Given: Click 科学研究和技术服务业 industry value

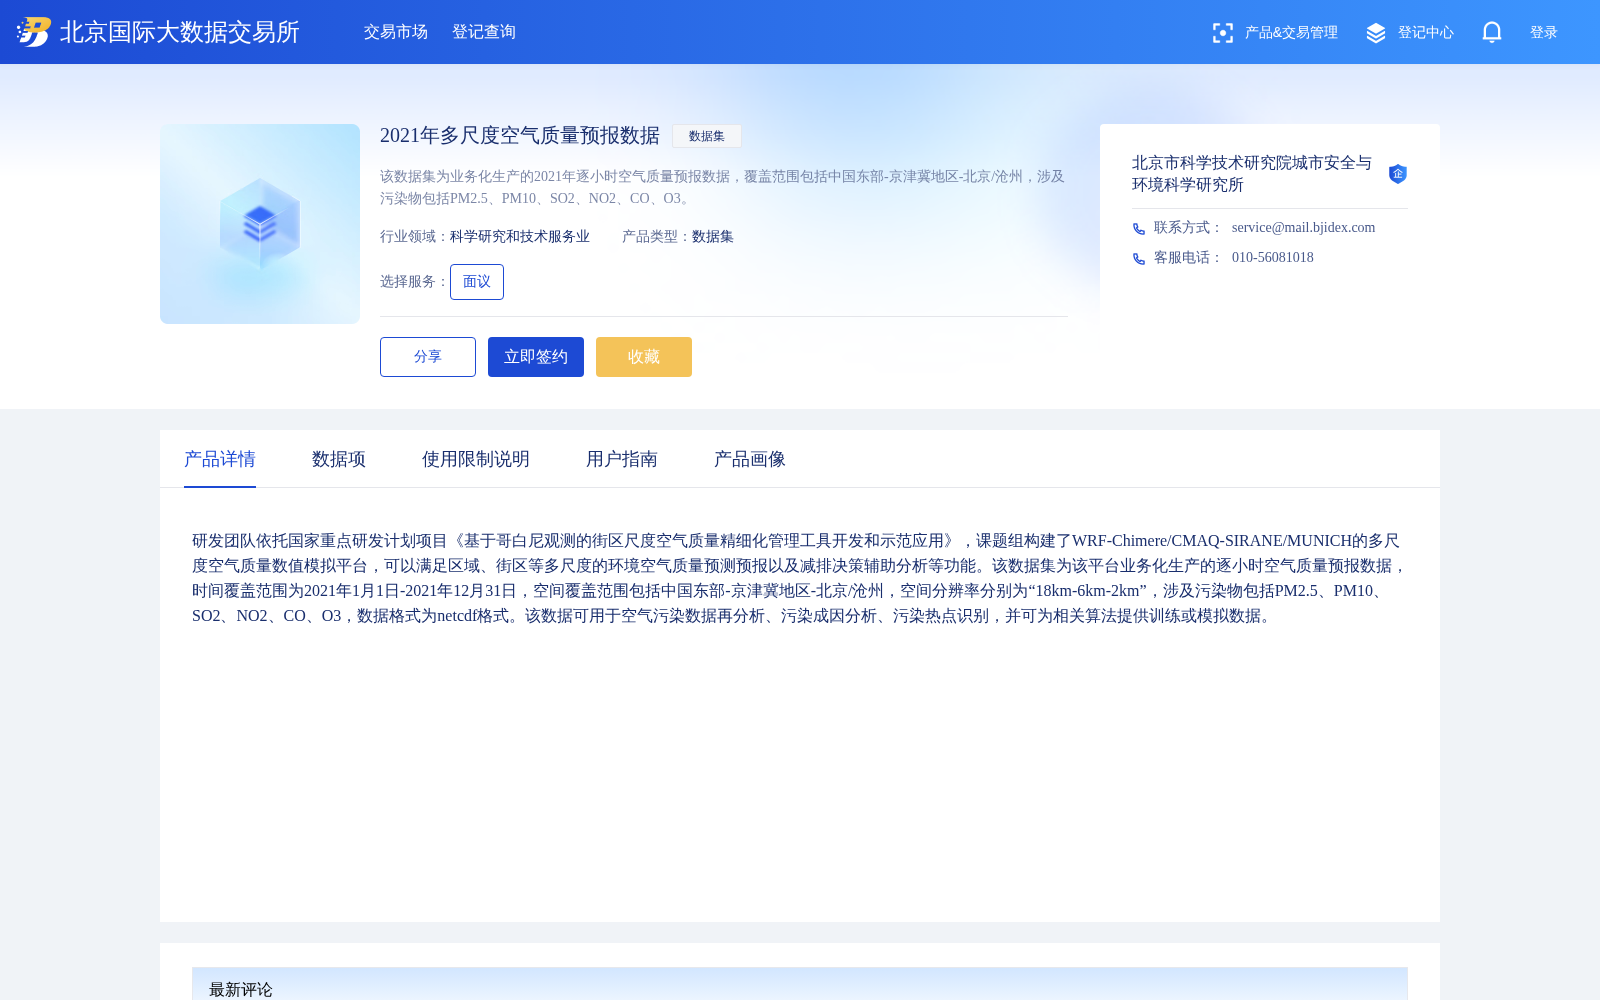Looking at the screenshot, I should click(x=520, y=237).
